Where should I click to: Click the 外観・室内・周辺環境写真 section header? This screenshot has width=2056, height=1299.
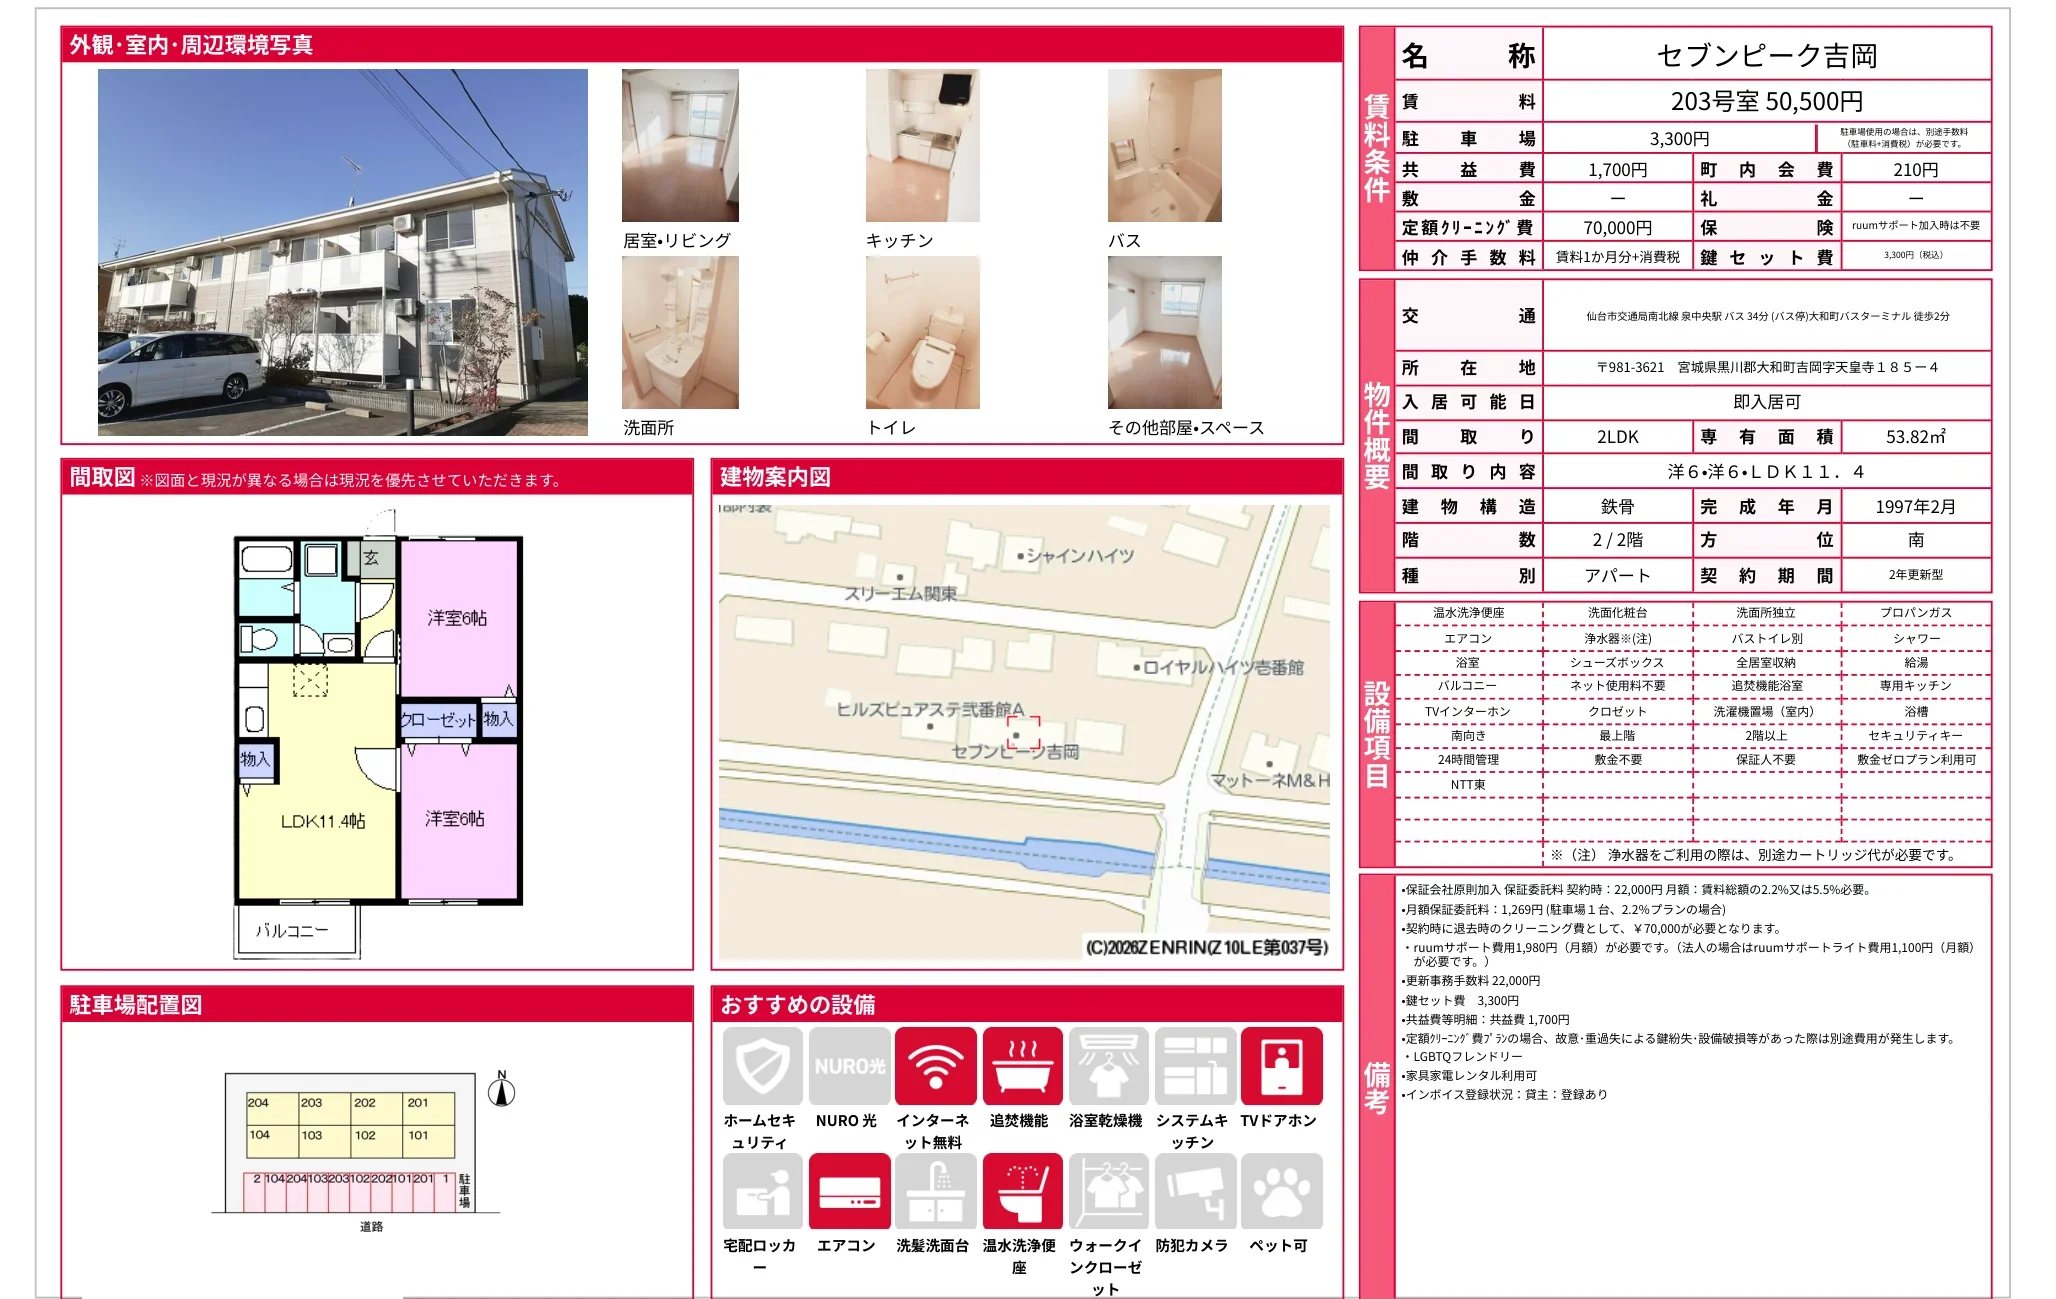pyautogui.click(x=702, y=45)
